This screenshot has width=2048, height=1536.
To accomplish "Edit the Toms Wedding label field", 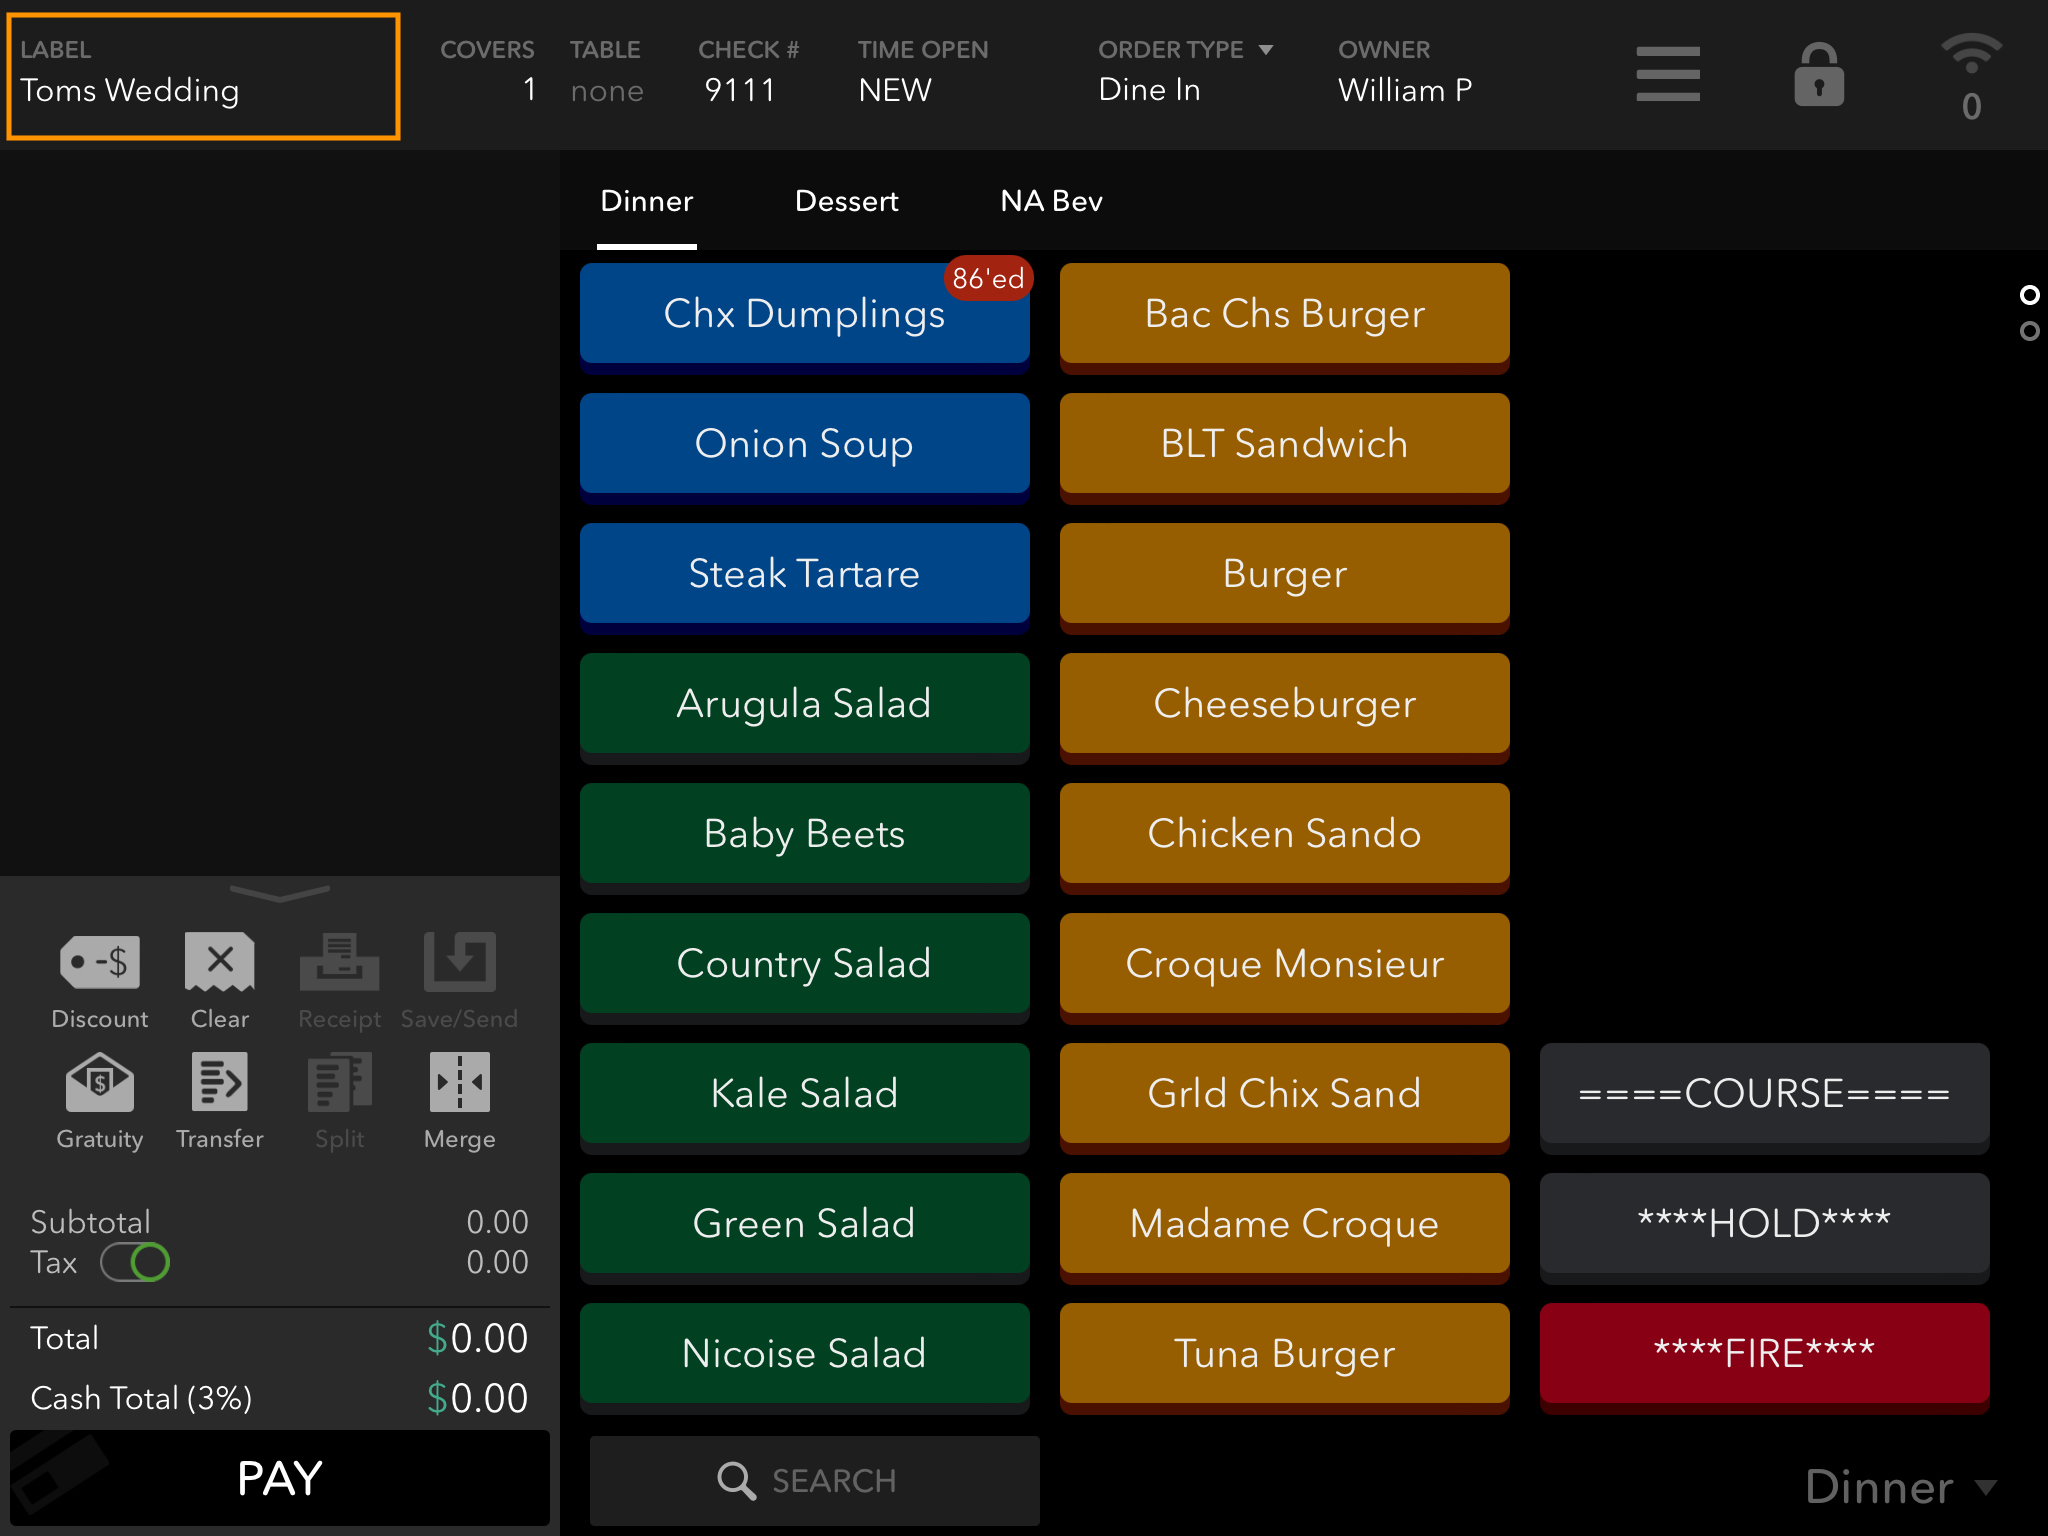I will tap(204, 76).
